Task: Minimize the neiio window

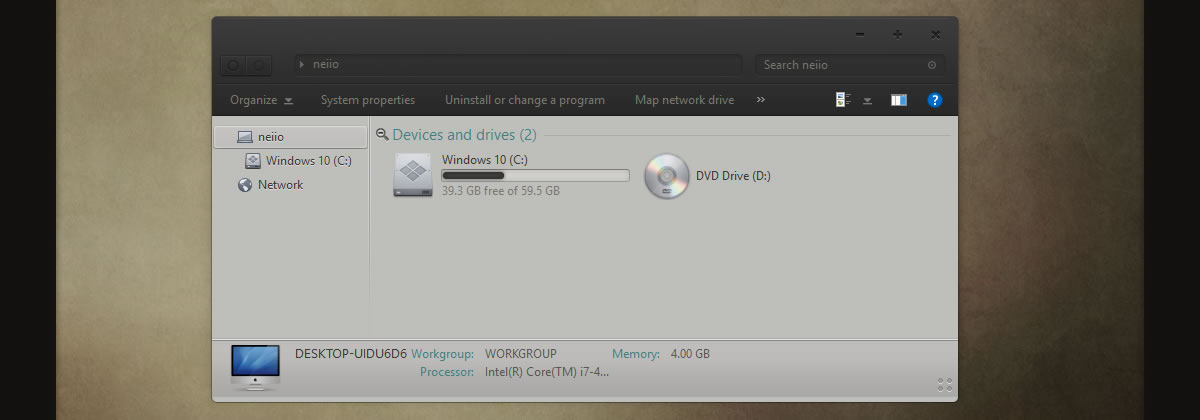Action: pos(860,34)
